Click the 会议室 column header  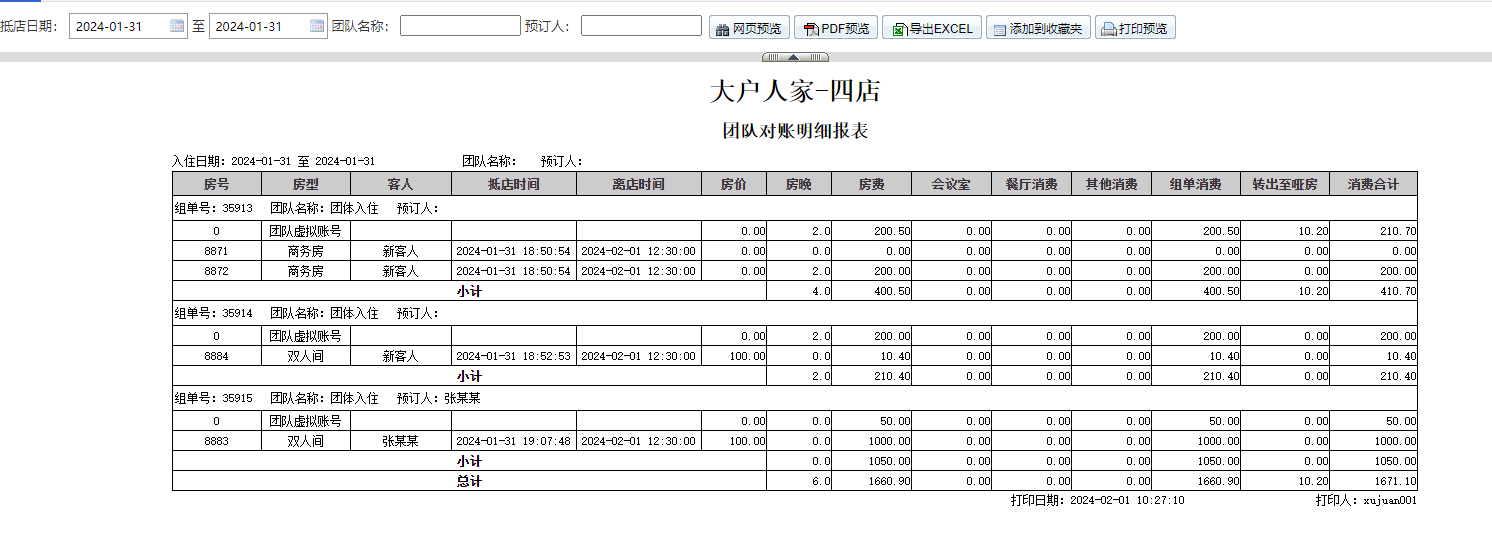click(x=952, y=184)
